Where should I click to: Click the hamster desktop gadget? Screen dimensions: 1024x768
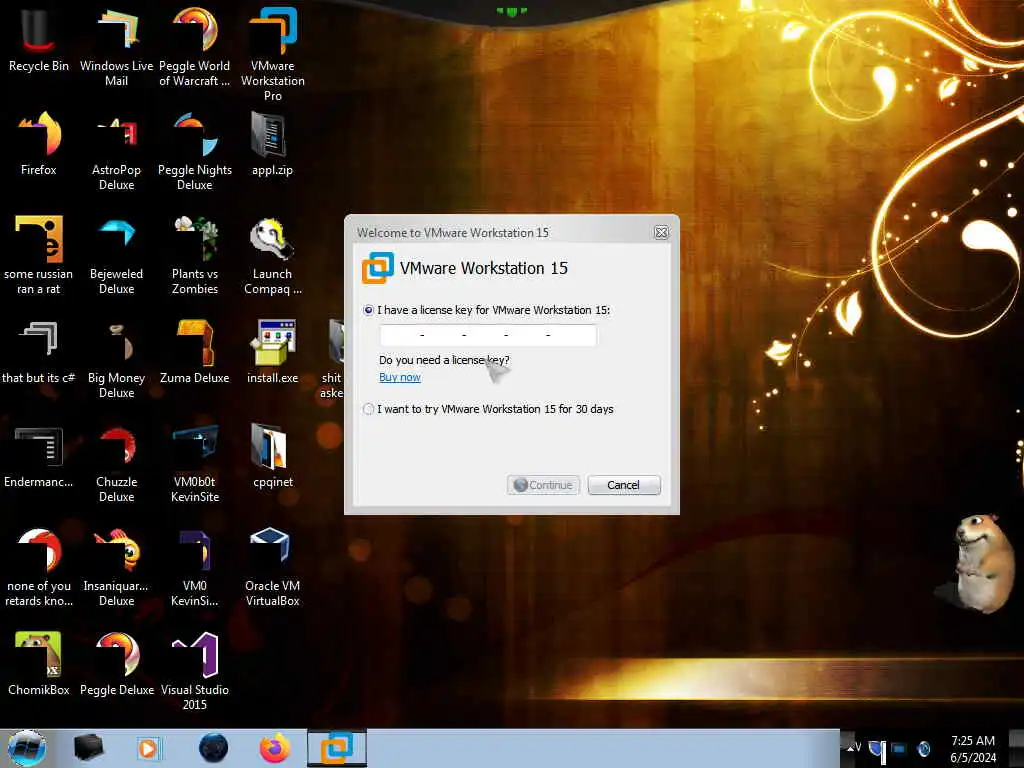[985, 562]
